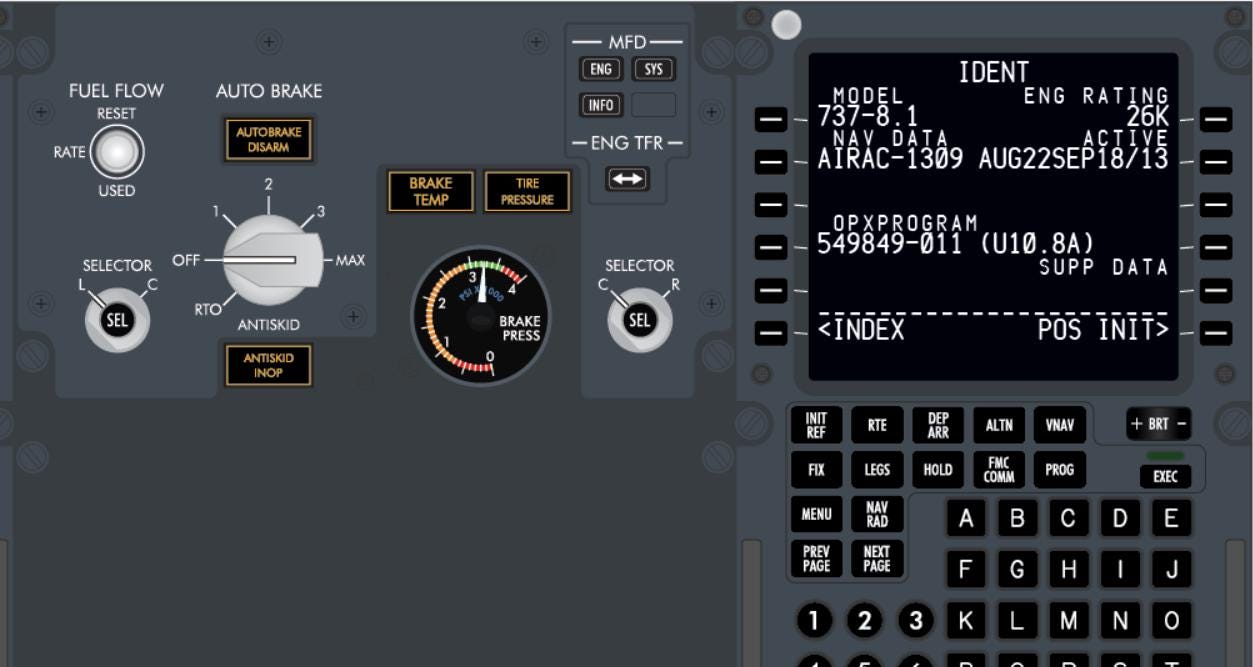Decrease CDU brightness with BRT minus
1253x667 pixels.
1182,424
